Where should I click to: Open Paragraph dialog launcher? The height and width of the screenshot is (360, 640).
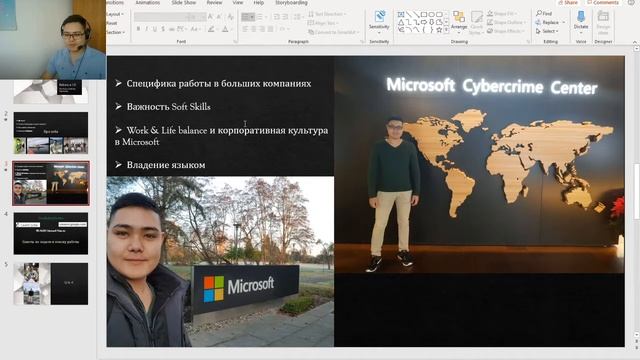[362, 42]
